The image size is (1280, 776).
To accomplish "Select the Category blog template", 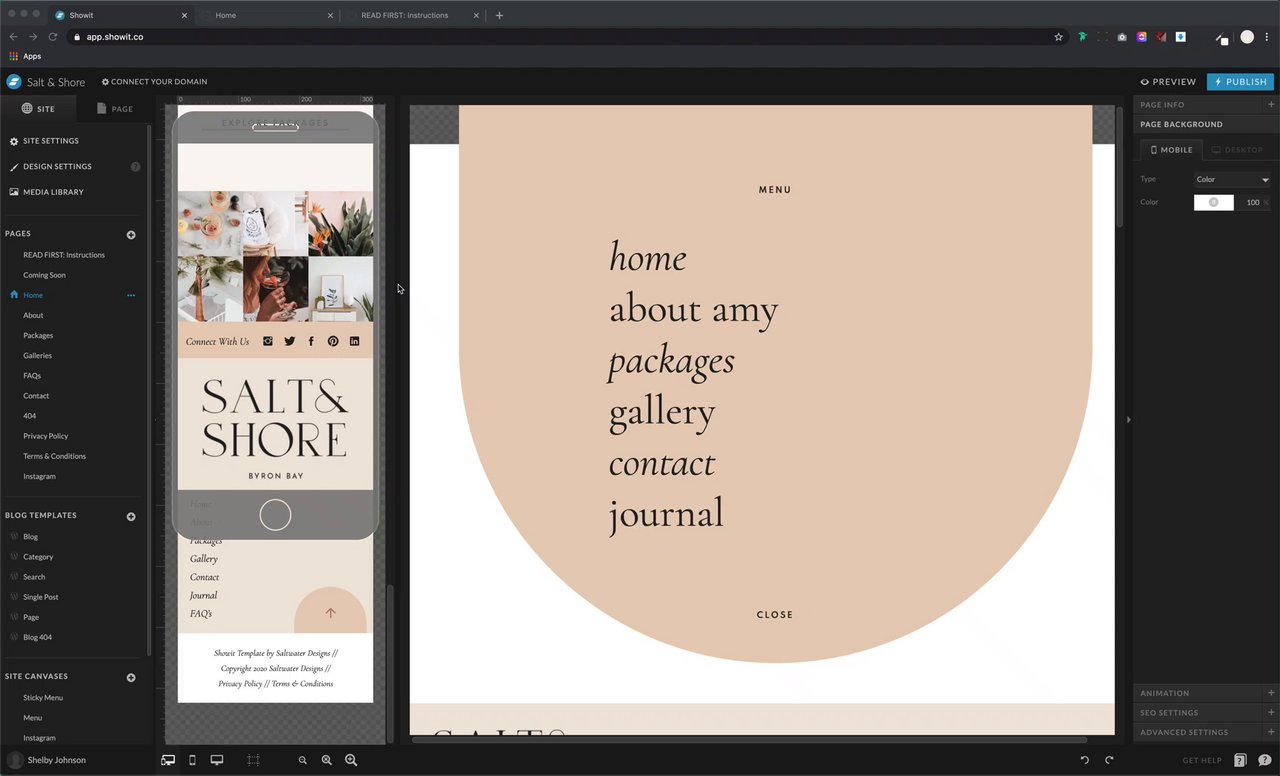I will (38, 557).
